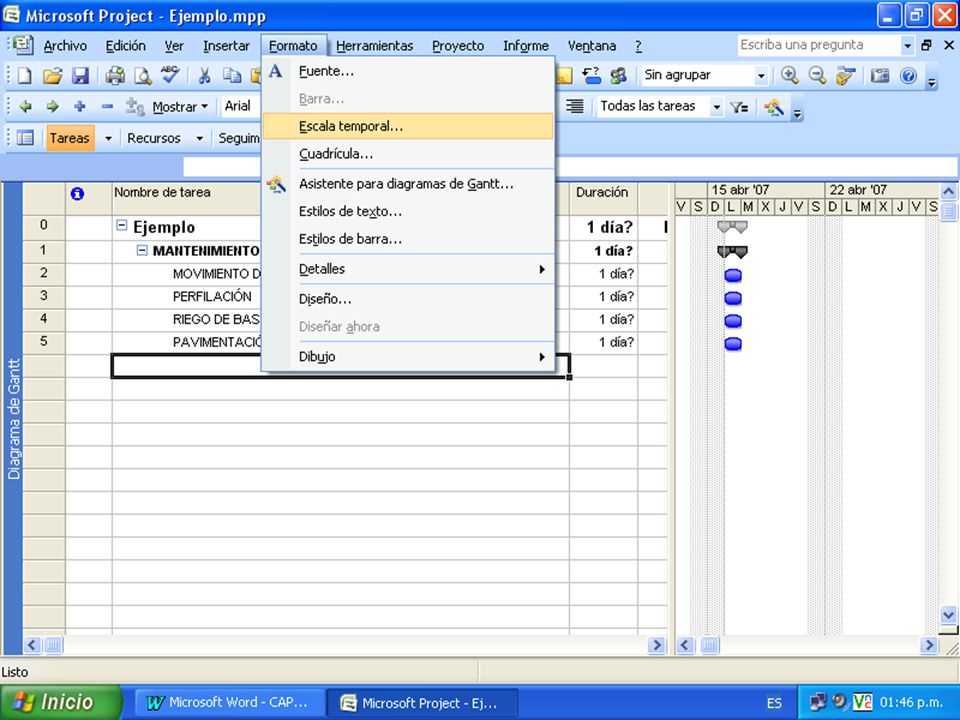Screen dimensions: 960x720
Task: Click the Copy Picture camera icon
Action: (880, 75)
